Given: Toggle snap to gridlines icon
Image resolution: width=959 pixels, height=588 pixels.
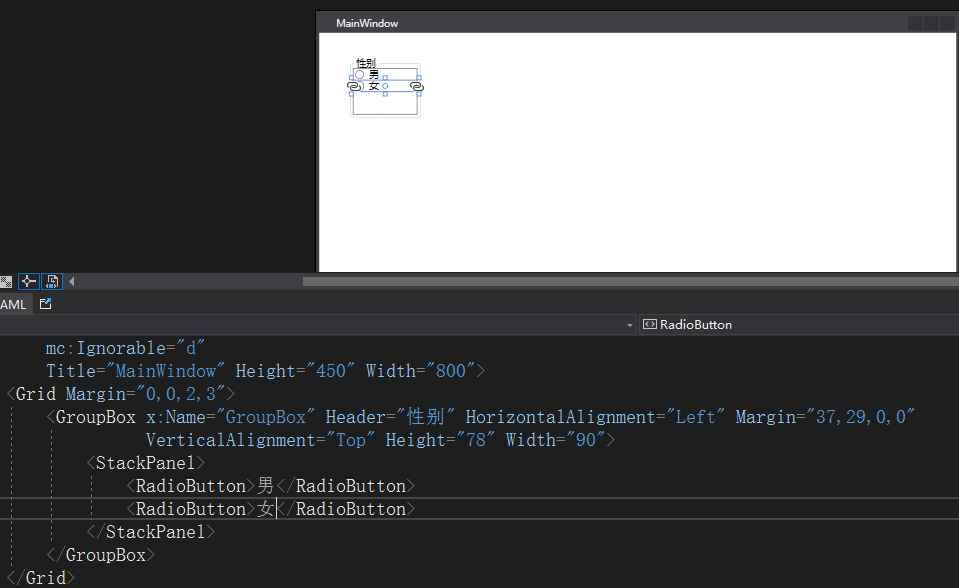Looking at the screenshot, I should click(x=6, y=281).
